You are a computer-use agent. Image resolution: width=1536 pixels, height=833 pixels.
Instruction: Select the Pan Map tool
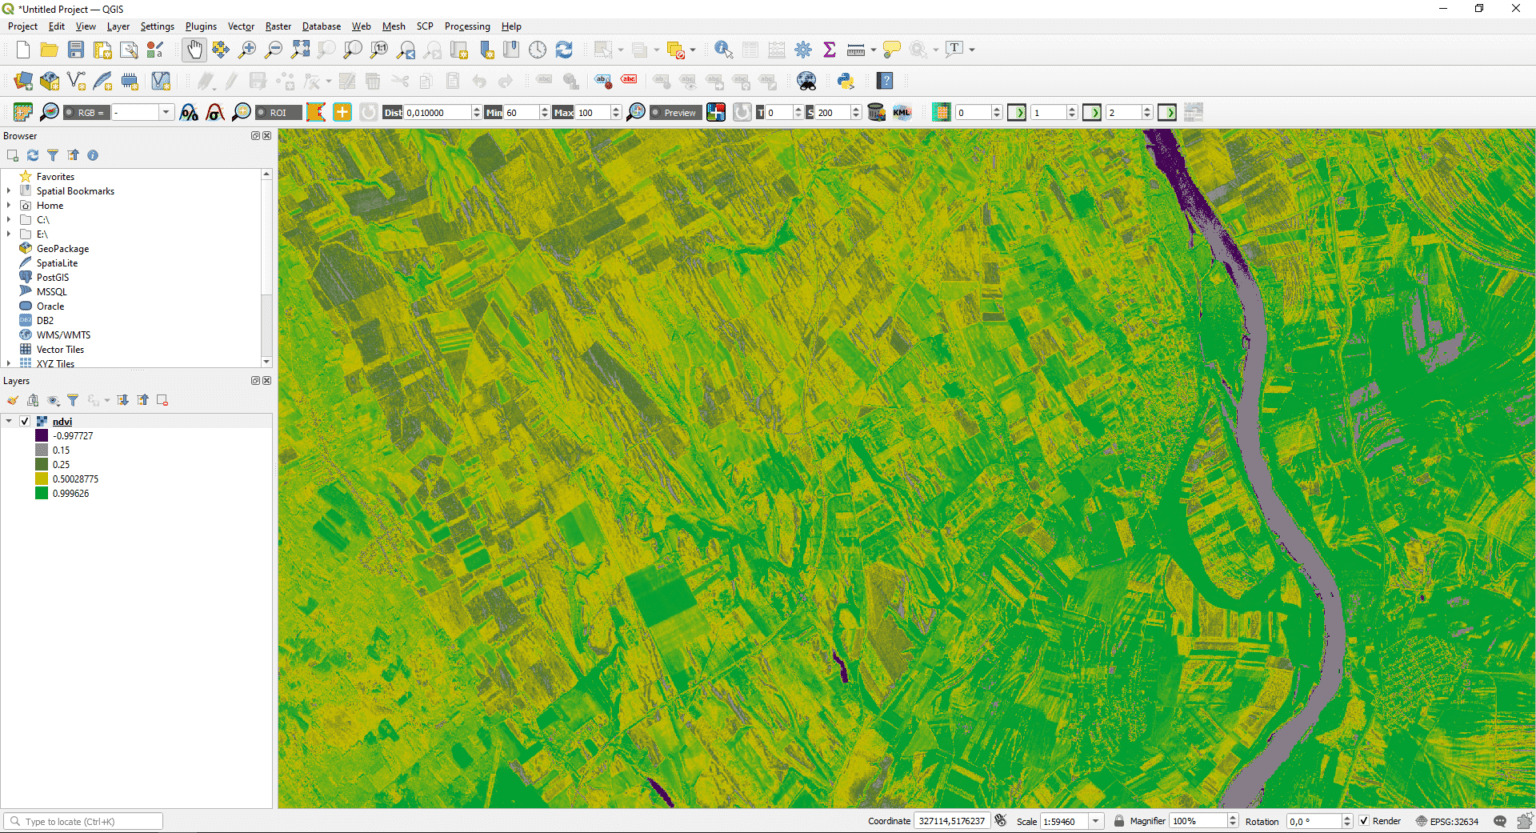coord(193,48)
